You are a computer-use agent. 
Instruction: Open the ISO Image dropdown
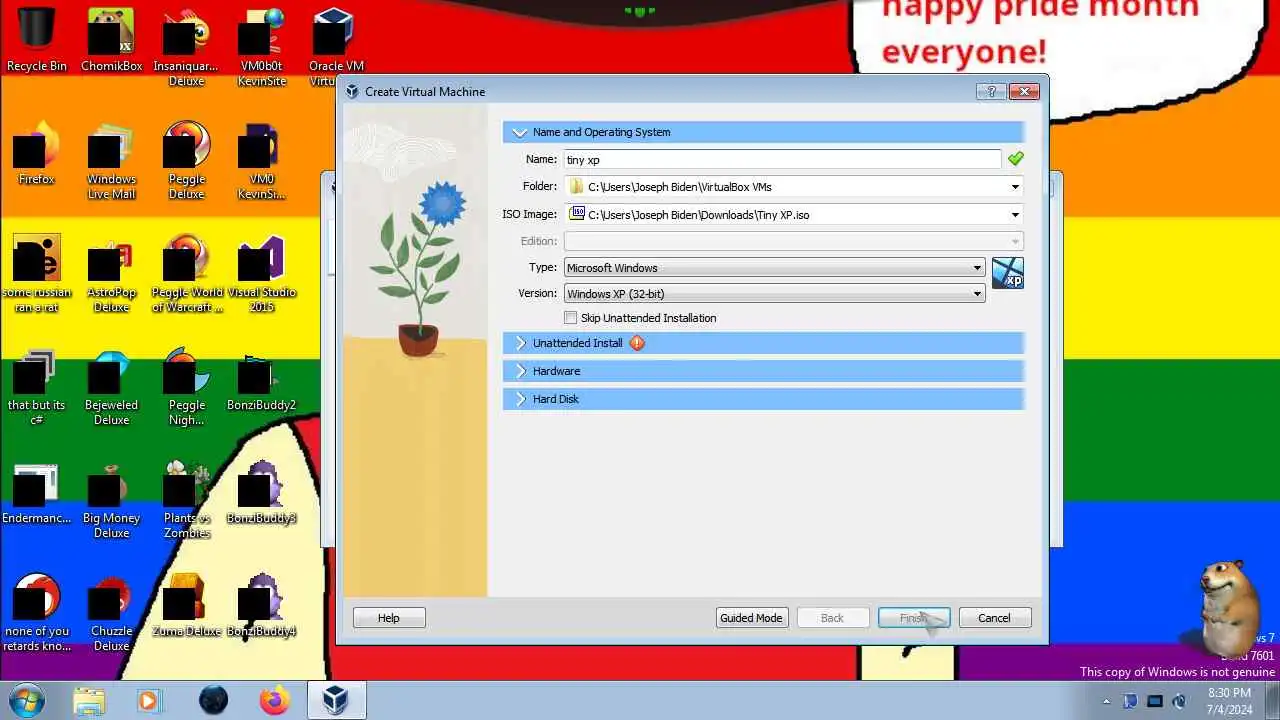coord(1015,214)
